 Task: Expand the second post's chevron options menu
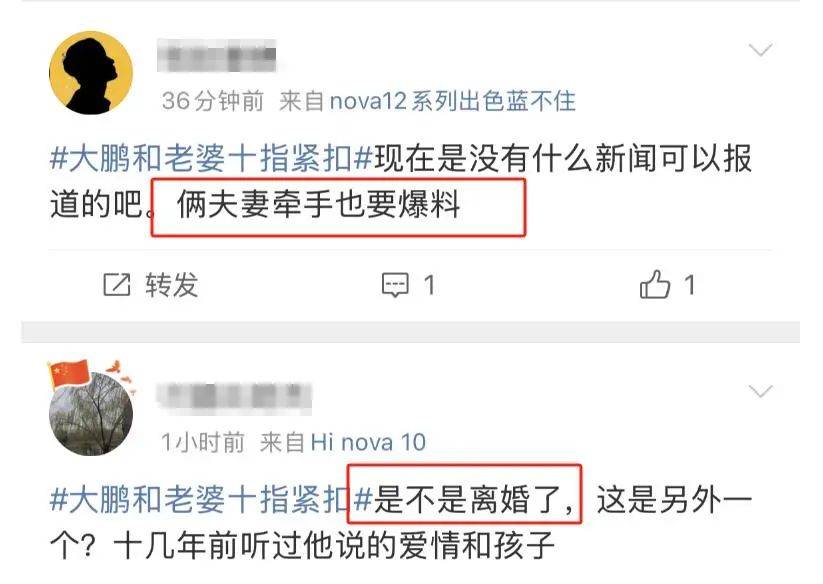(760, 391)
